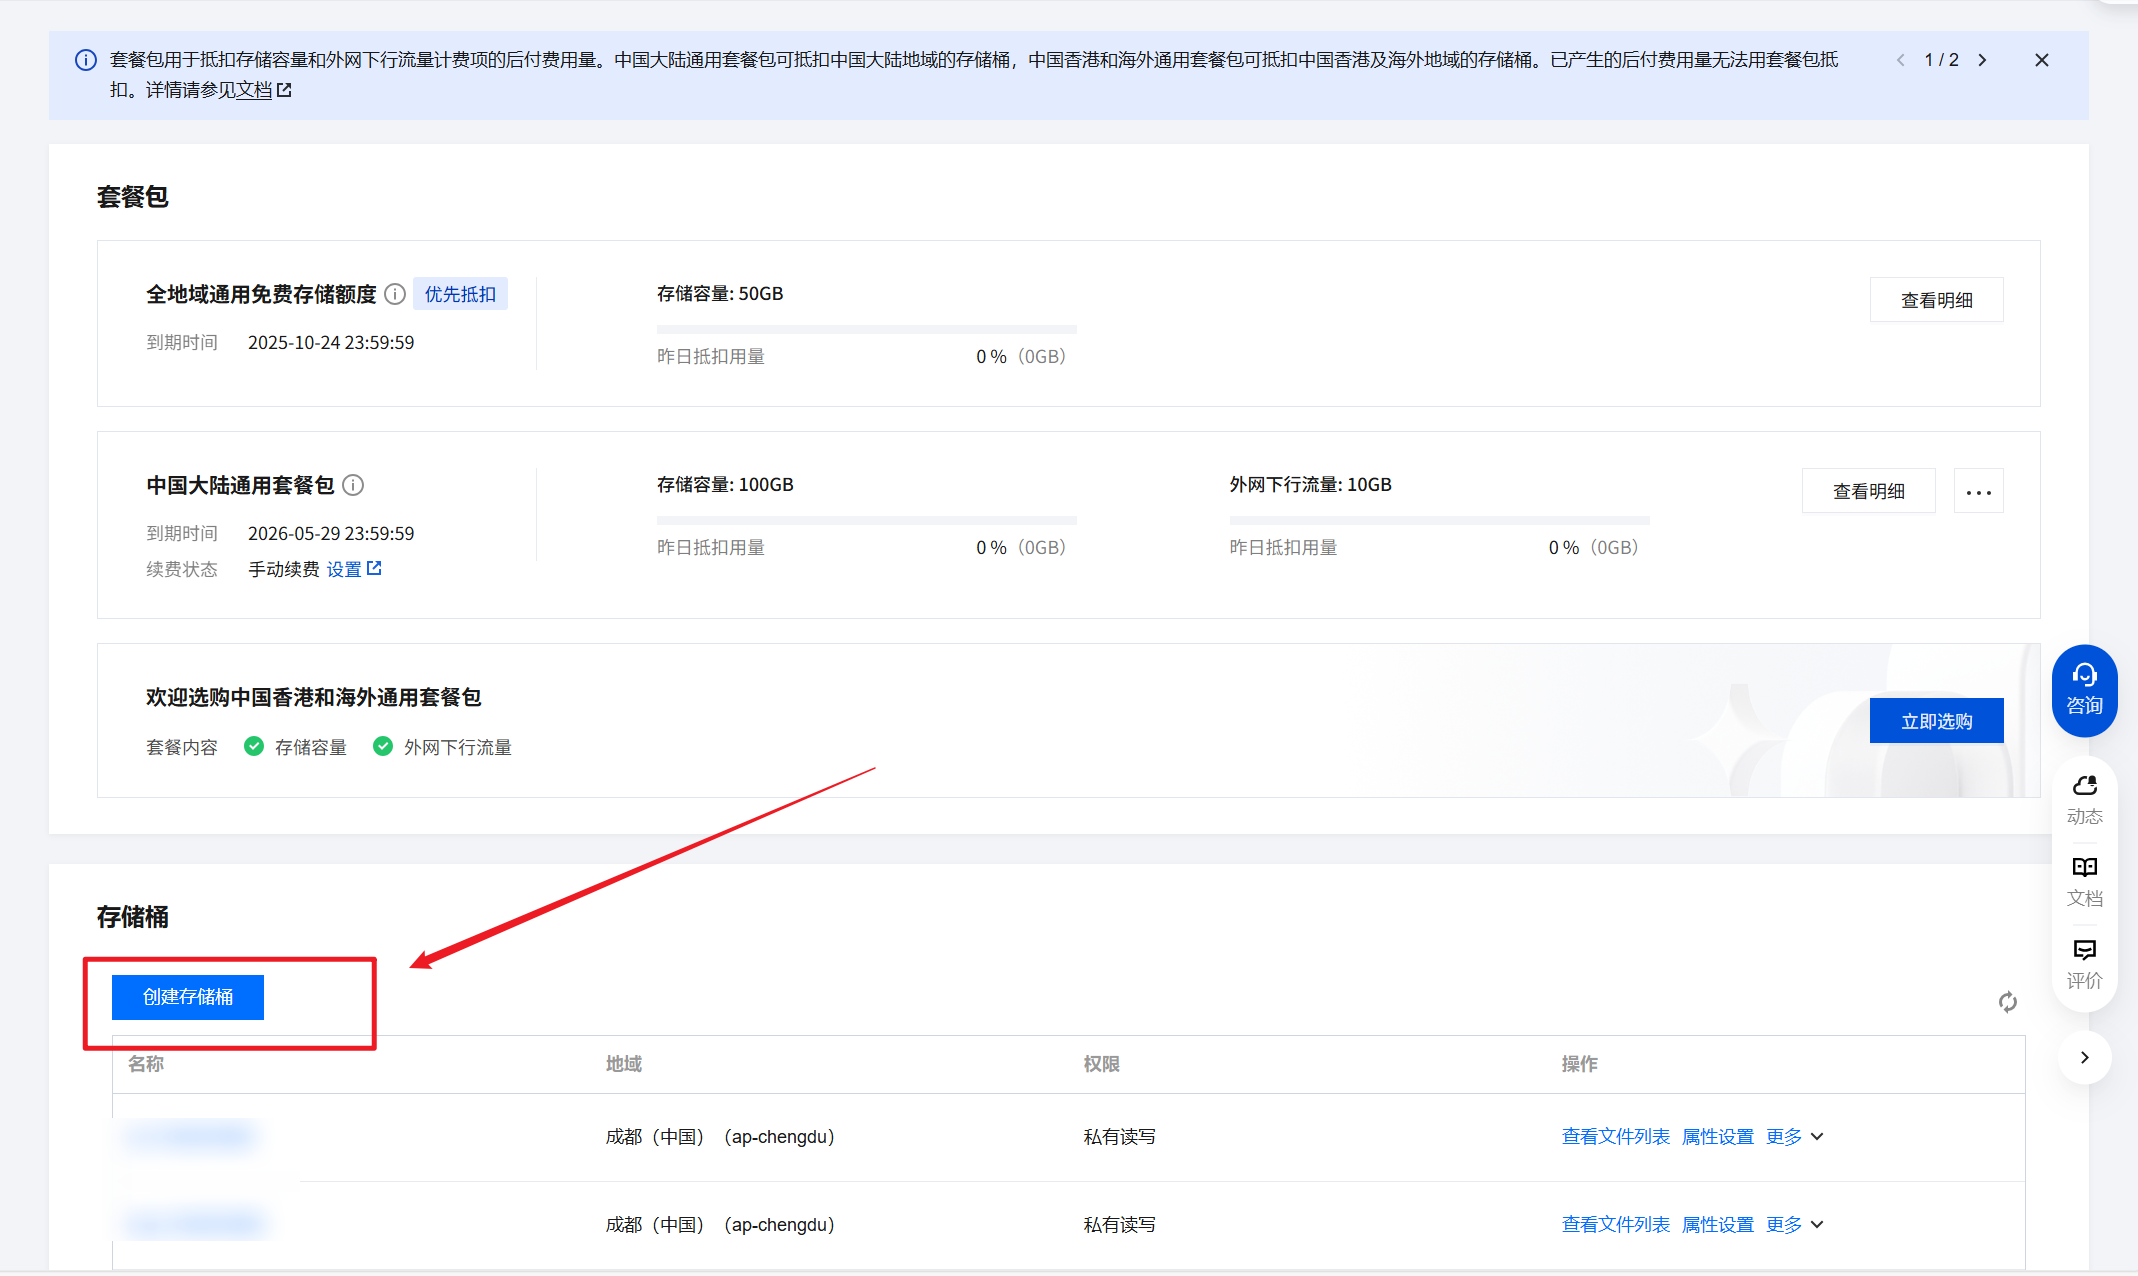Open the 动态 updates icon in the sidebar
Viewport: 2138px width, 1276px height.
click(2084, 799)
